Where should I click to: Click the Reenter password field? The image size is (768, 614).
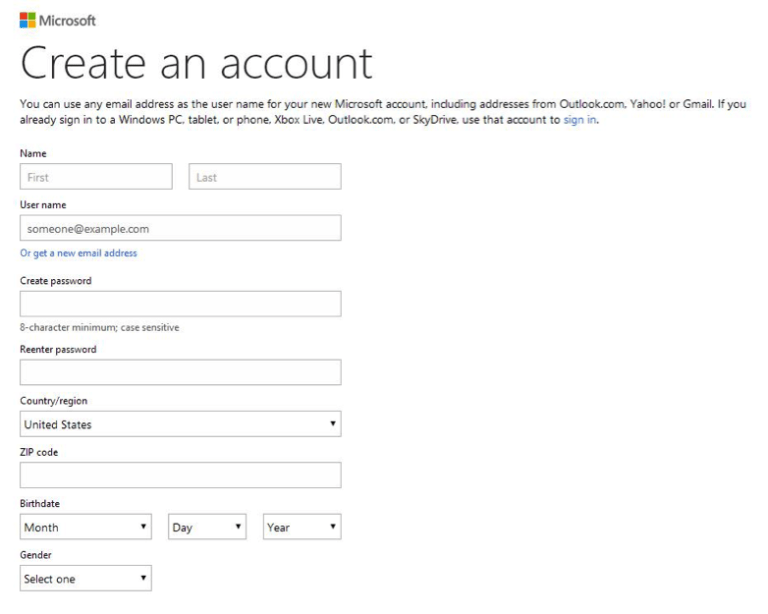(181, 373)
